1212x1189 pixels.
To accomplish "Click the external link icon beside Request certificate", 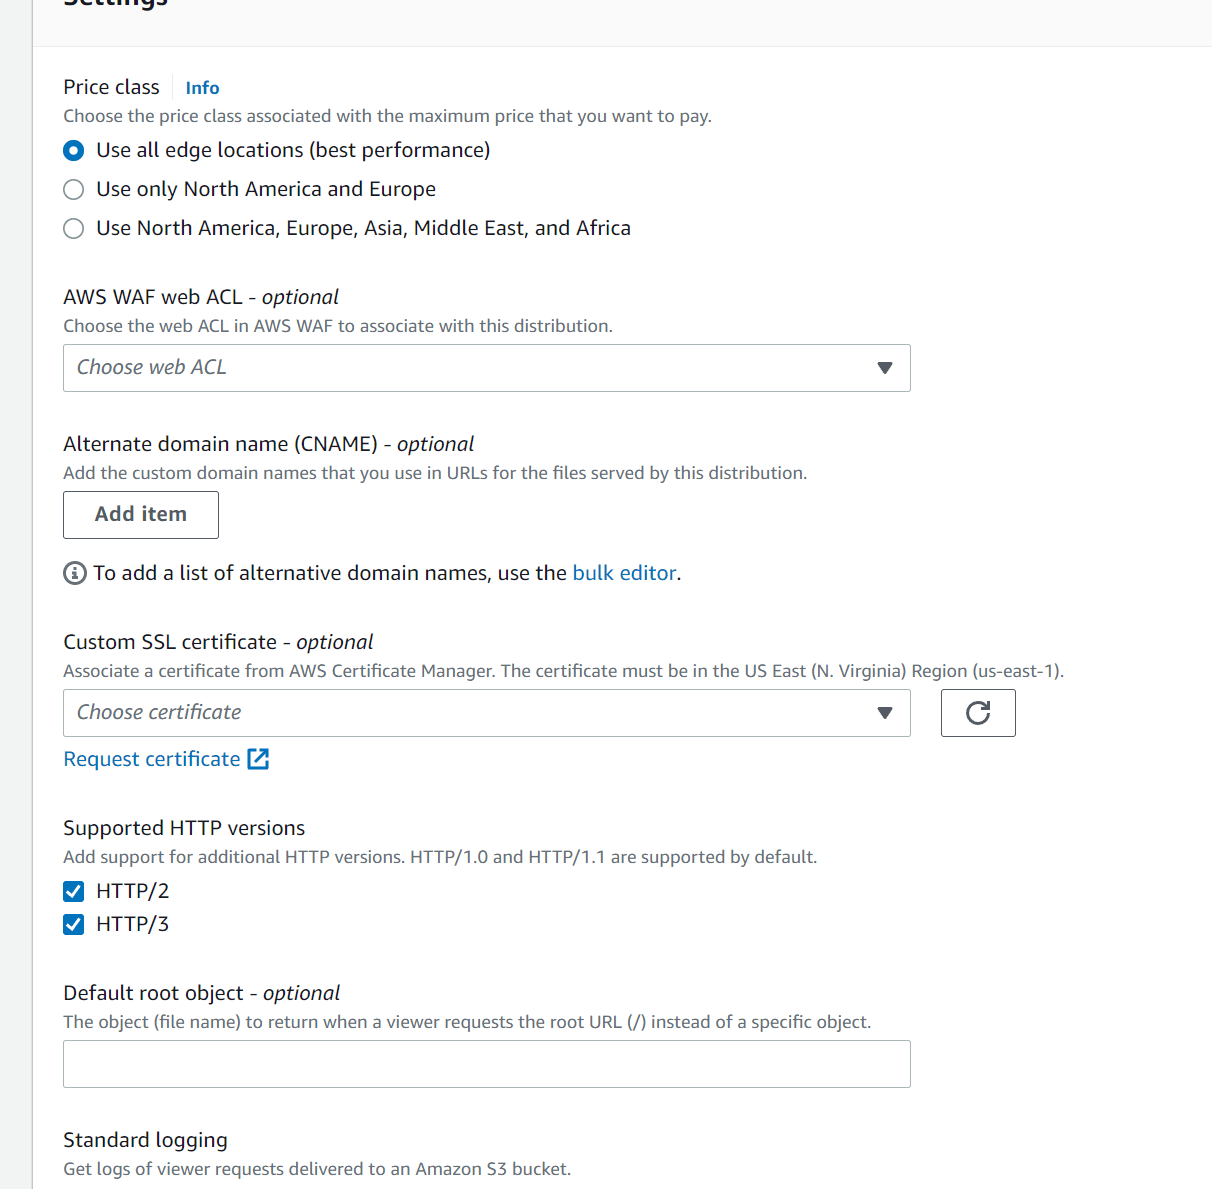I will [258, 759].
